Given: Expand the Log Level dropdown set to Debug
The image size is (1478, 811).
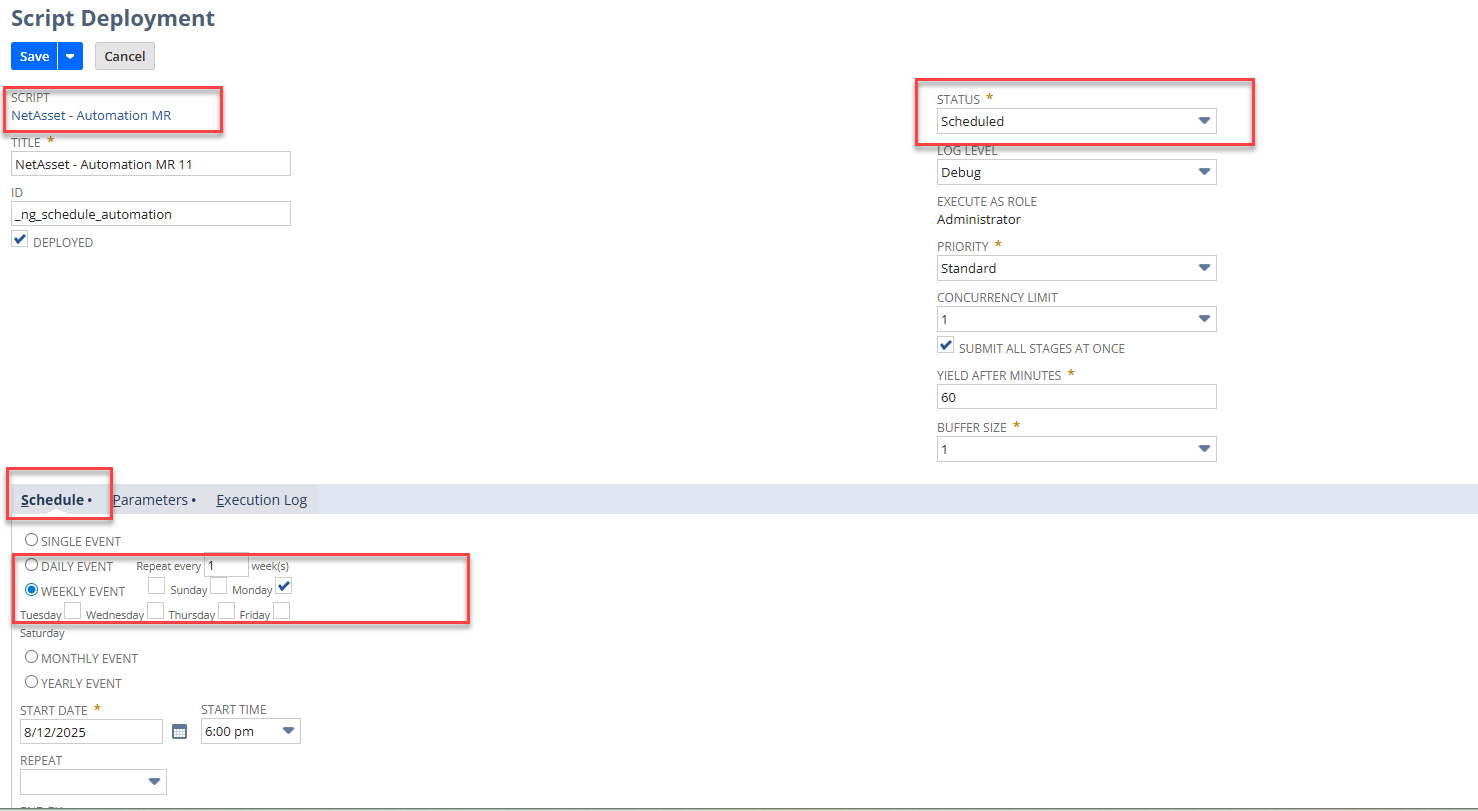Looking at the screenshot, I should point(1076,172).
